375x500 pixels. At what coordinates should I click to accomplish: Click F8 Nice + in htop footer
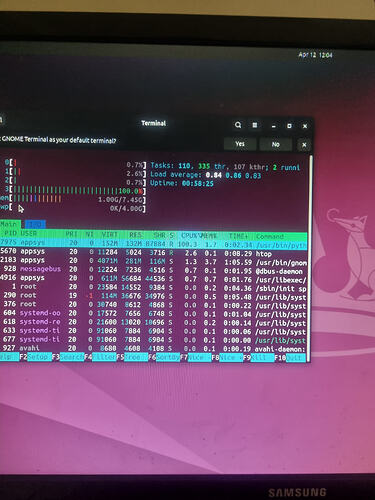(x=227, y=358)
